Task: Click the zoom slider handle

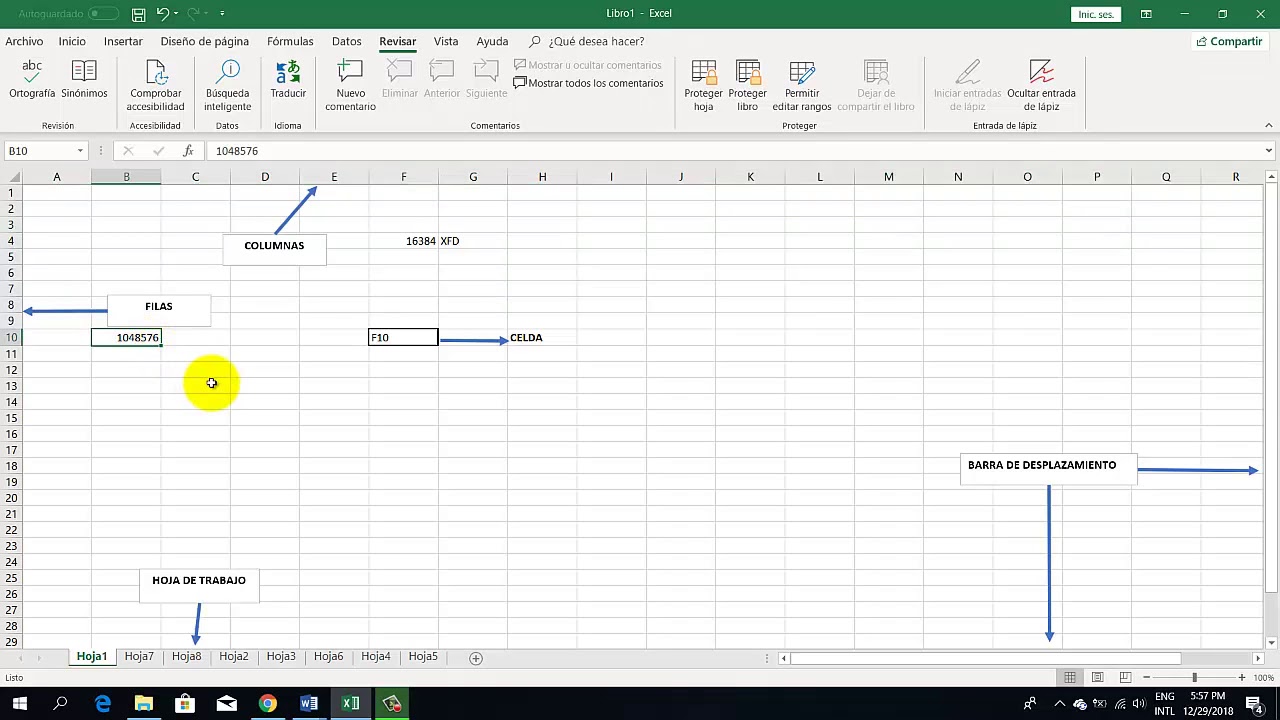Action: tap(1194, 678)
